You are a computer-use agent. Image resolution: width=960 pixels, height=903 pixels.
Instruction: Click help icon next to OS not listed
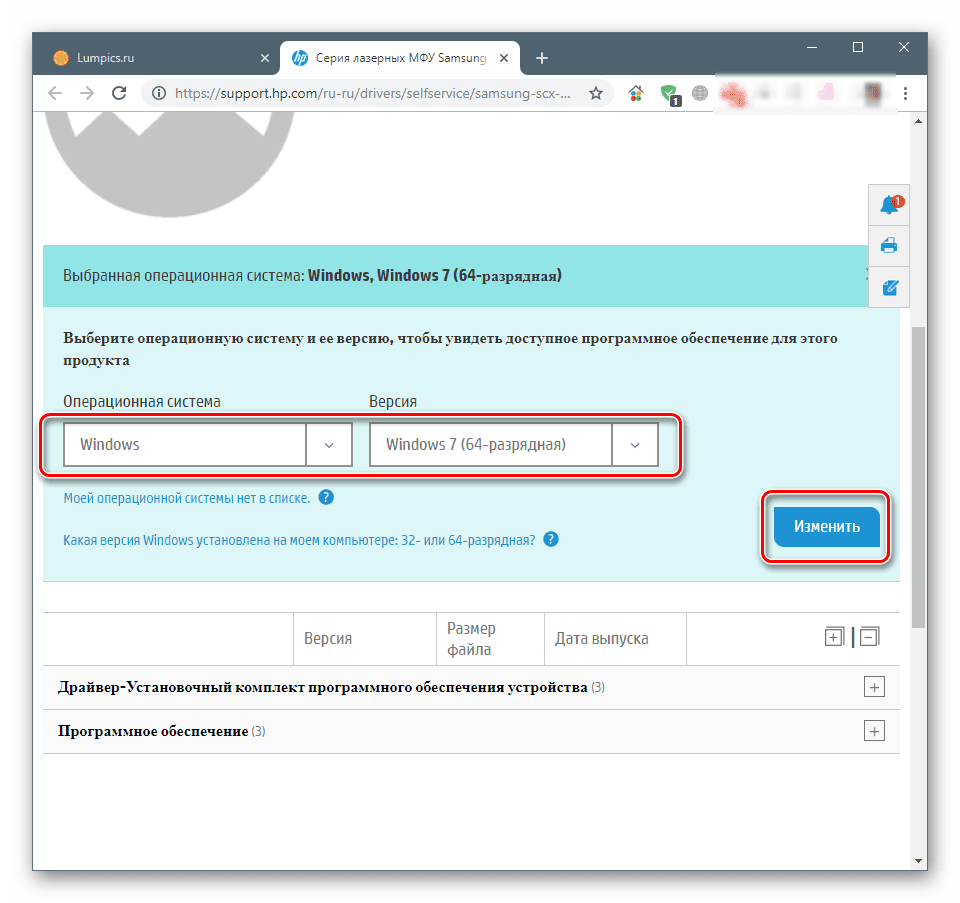tap(326, 497)
